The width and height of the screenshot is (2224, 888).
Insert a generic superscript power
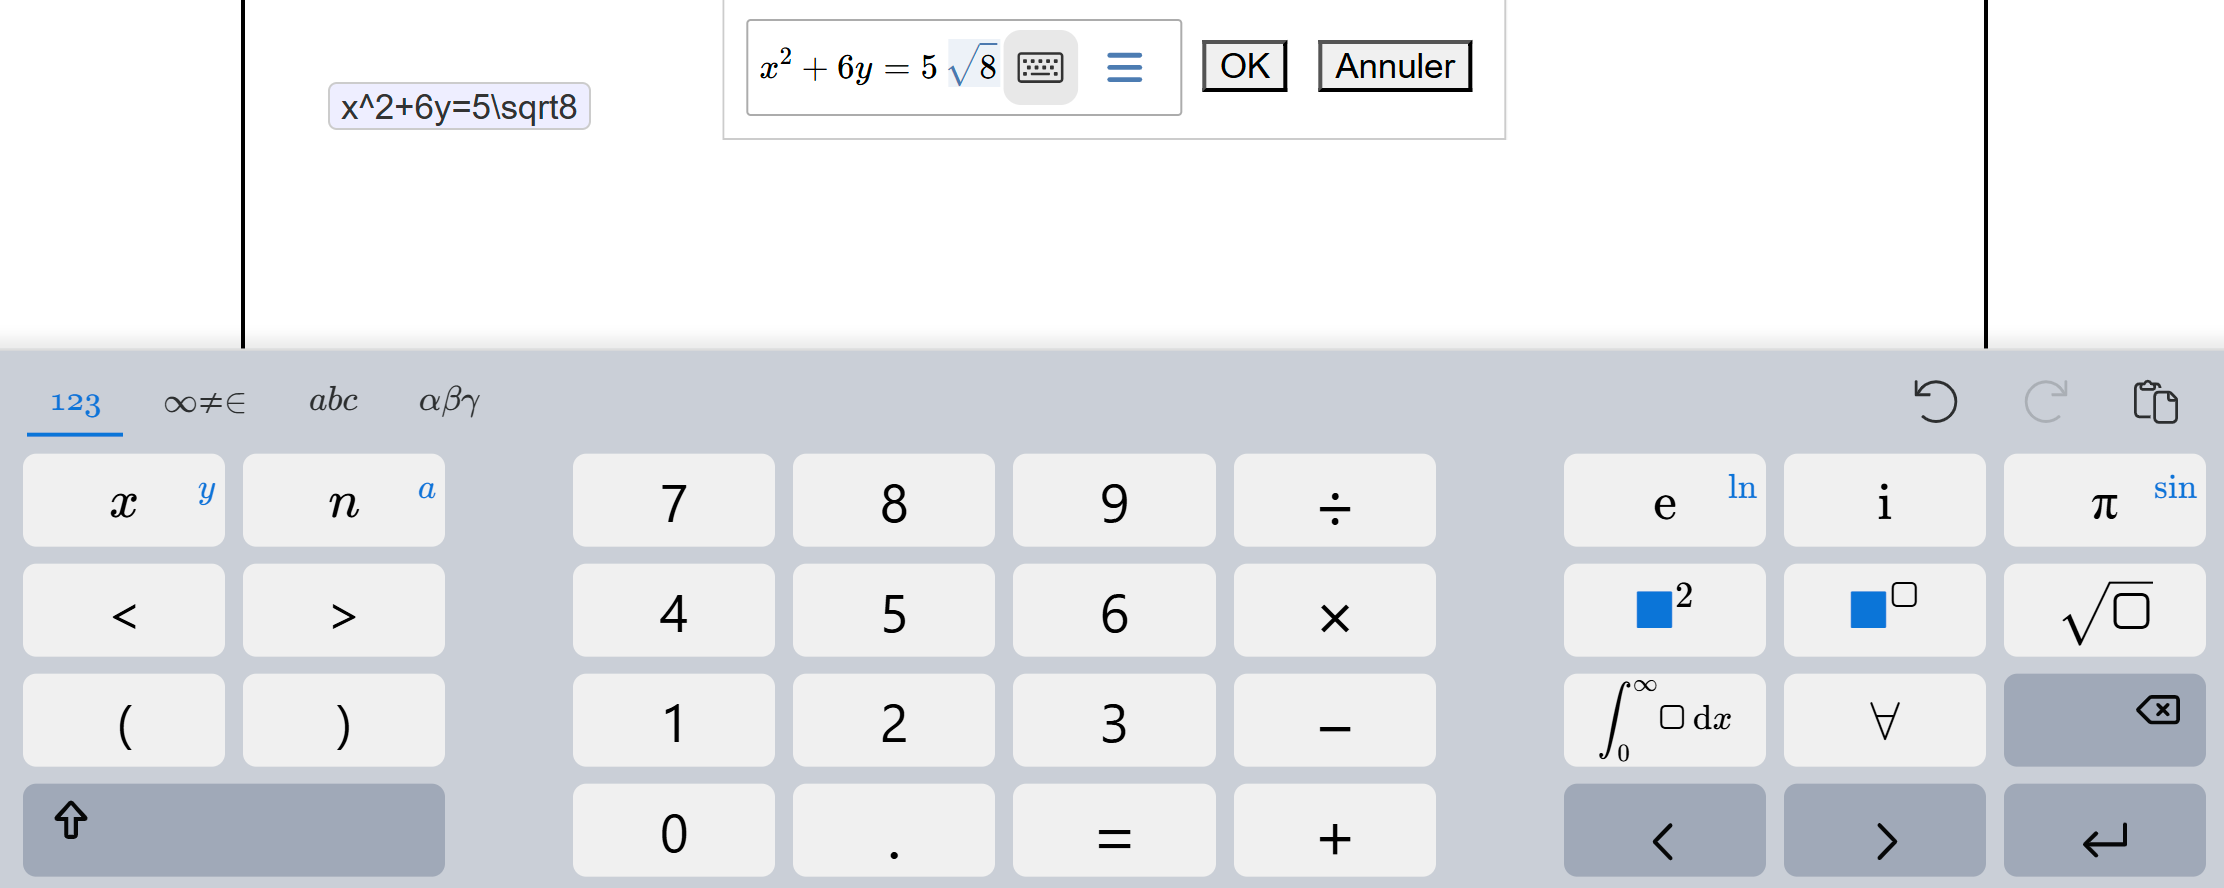pyautogui.click(x=1884, y=611)
